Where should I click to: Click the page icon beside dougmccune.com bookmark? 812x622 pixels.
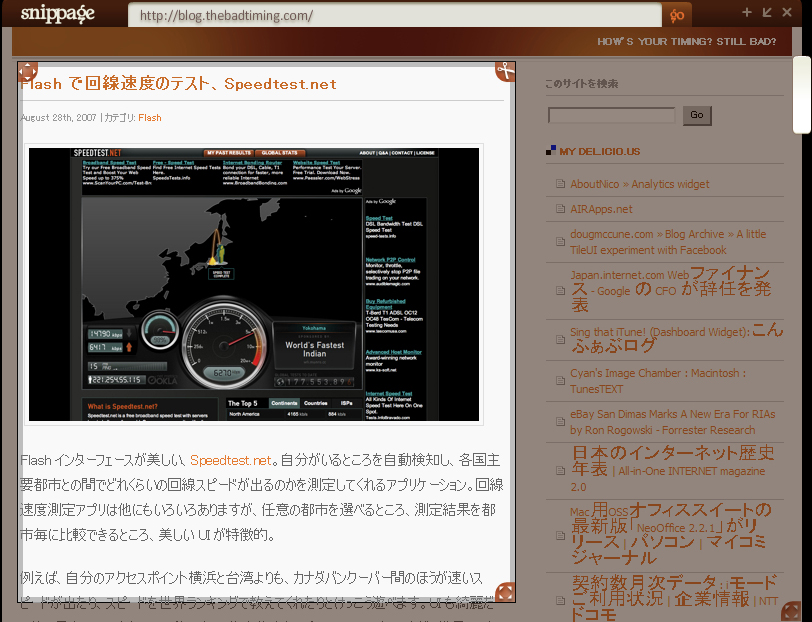560,242
